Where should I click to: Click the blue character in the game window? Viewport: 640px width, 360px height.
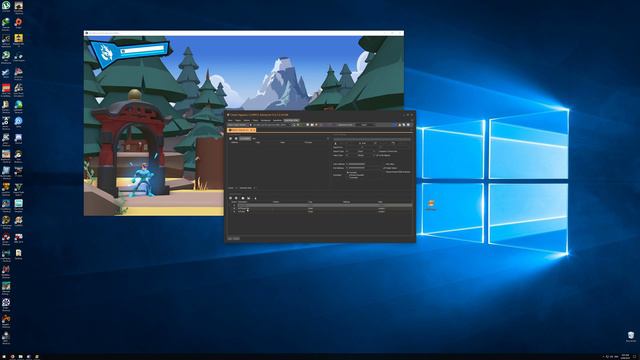point(143,179)
